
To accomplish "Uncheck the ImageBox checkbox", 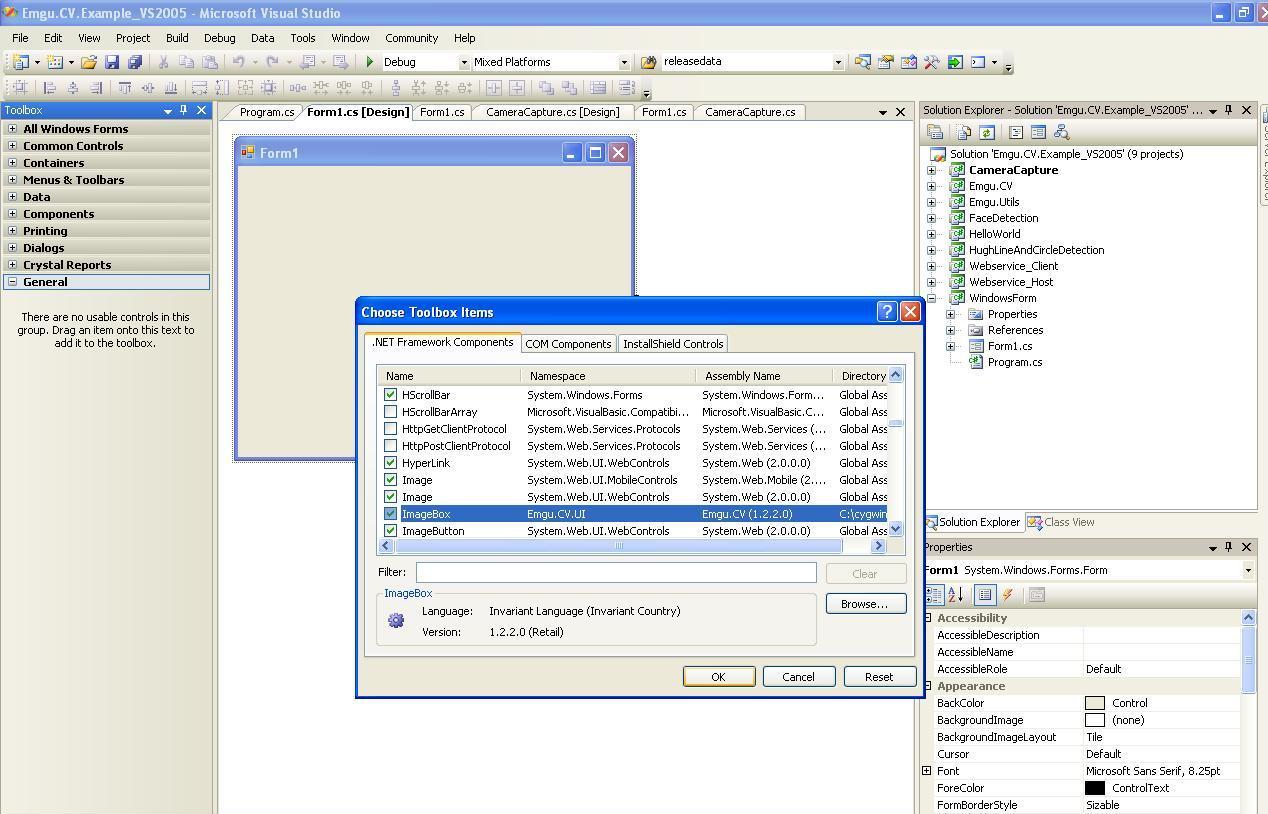I will (391, 514).
